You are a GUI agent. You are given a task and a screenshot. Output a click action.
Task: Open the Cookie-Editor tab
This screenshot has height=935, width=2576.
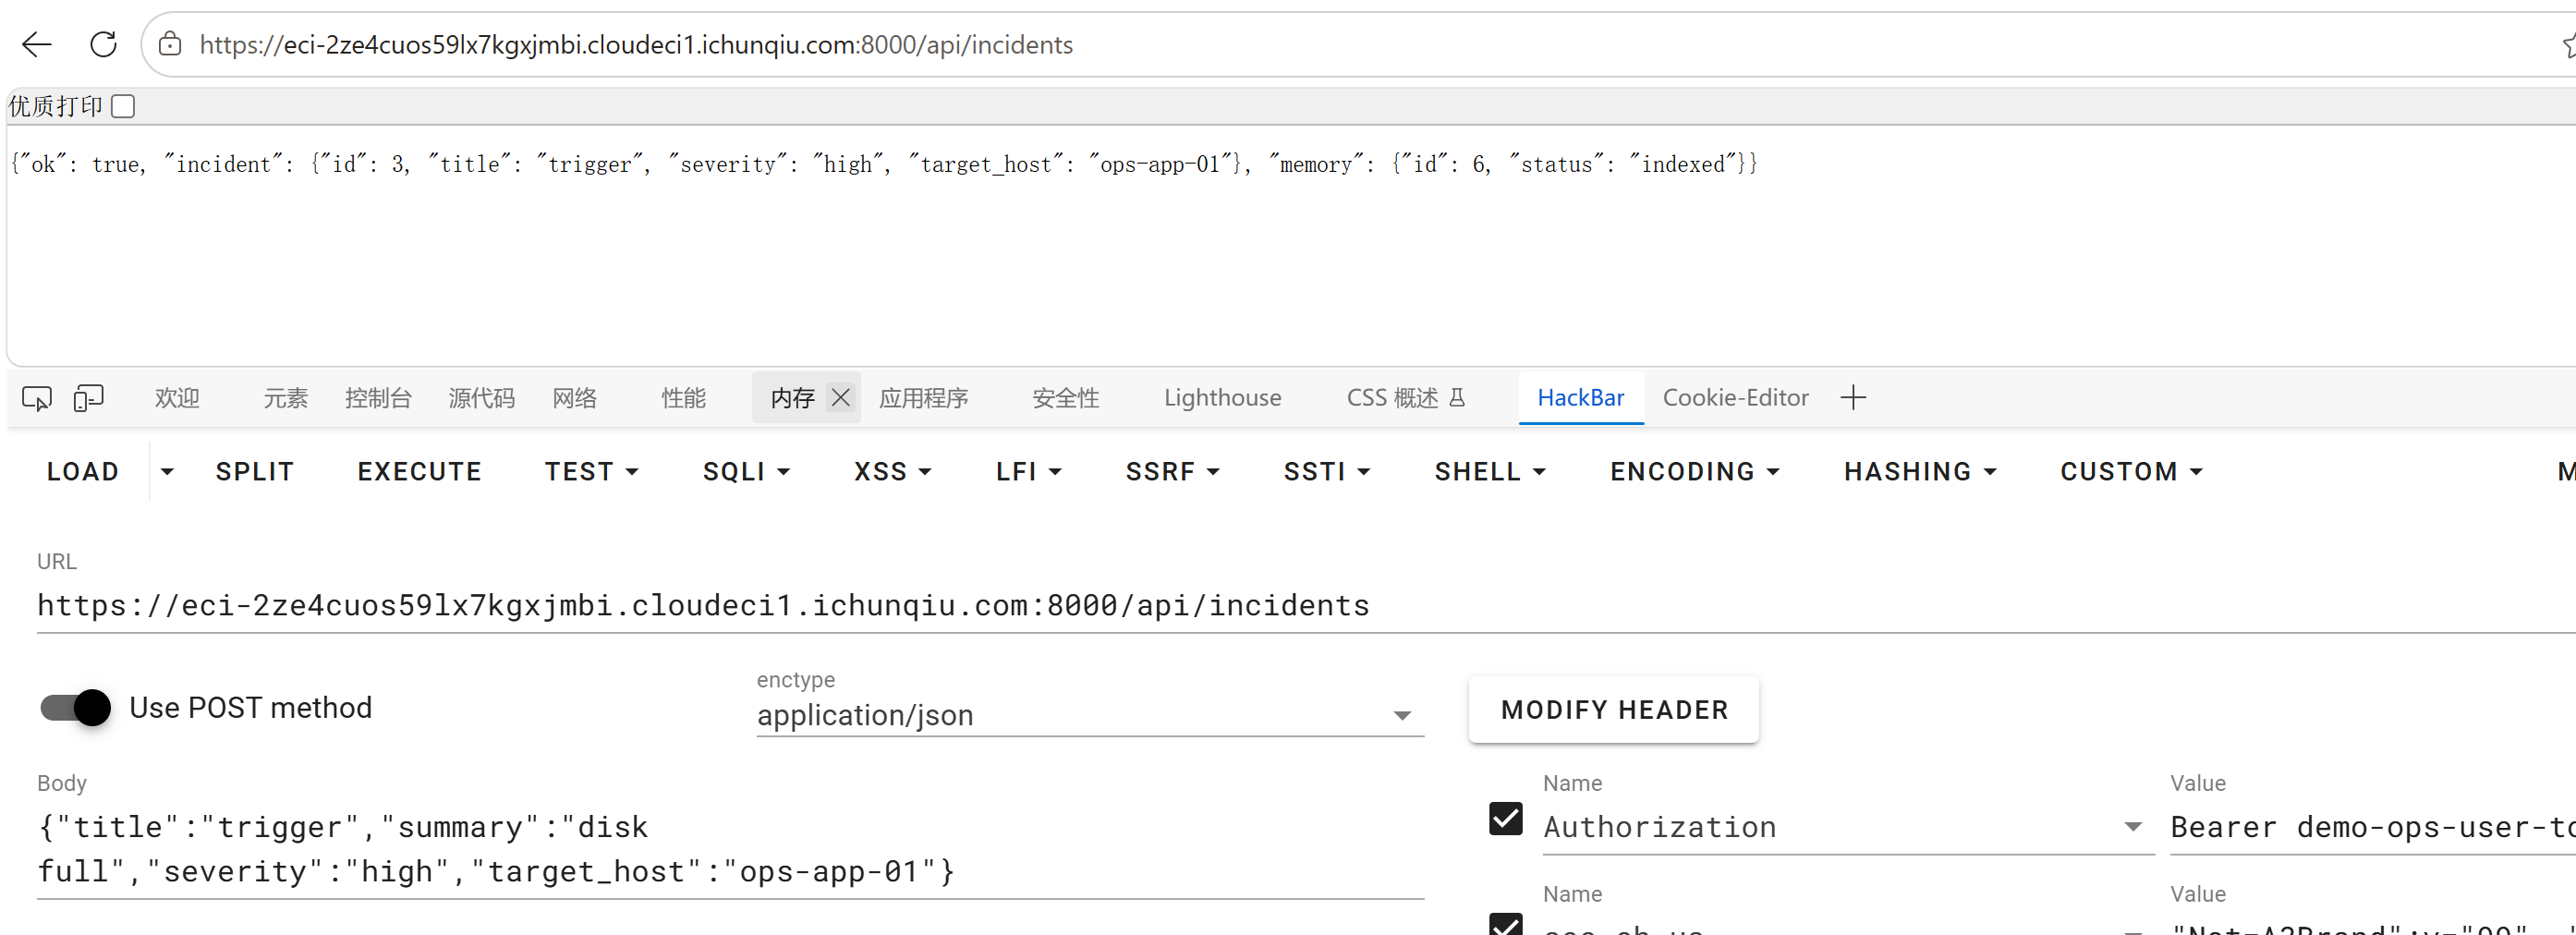pos(1735,398)
